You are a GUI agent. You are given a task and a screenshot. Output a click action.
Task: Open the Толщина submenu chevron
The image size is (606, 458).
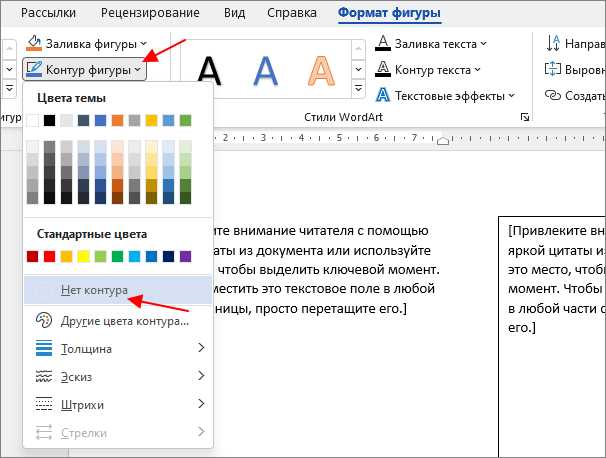201,348
